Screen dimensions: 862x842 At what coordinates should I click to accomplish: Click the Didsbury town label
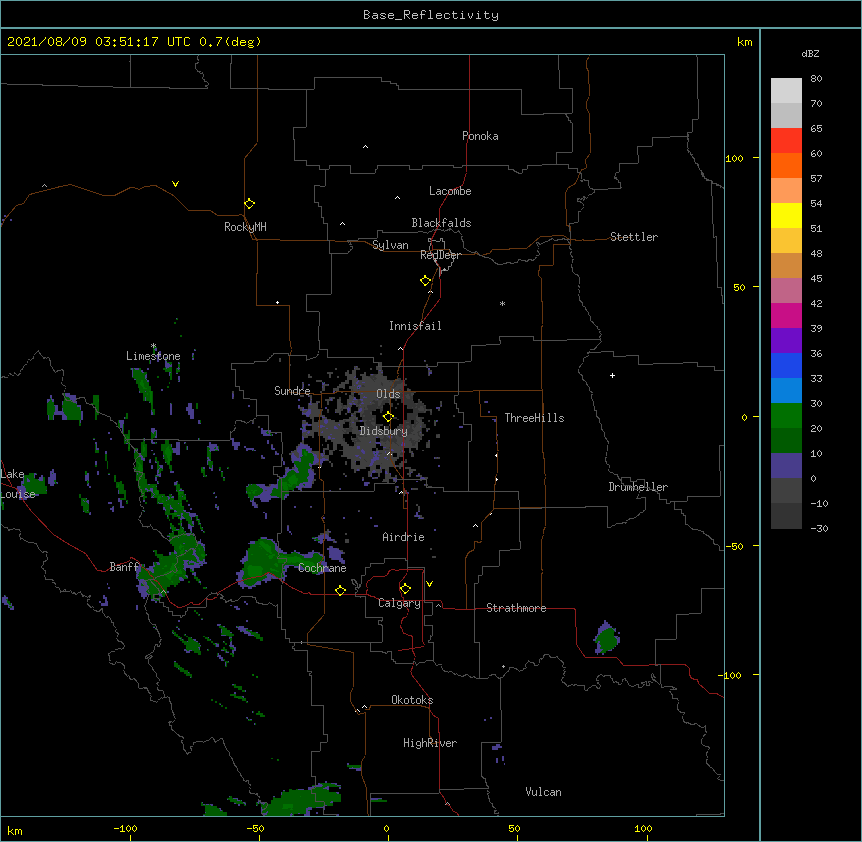point(384,431)
